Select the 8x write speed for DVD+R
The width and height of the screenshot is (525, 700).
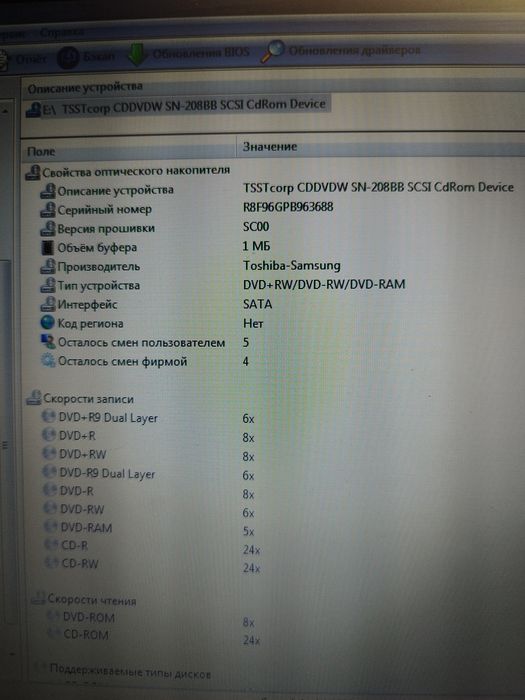click(248, 438)
